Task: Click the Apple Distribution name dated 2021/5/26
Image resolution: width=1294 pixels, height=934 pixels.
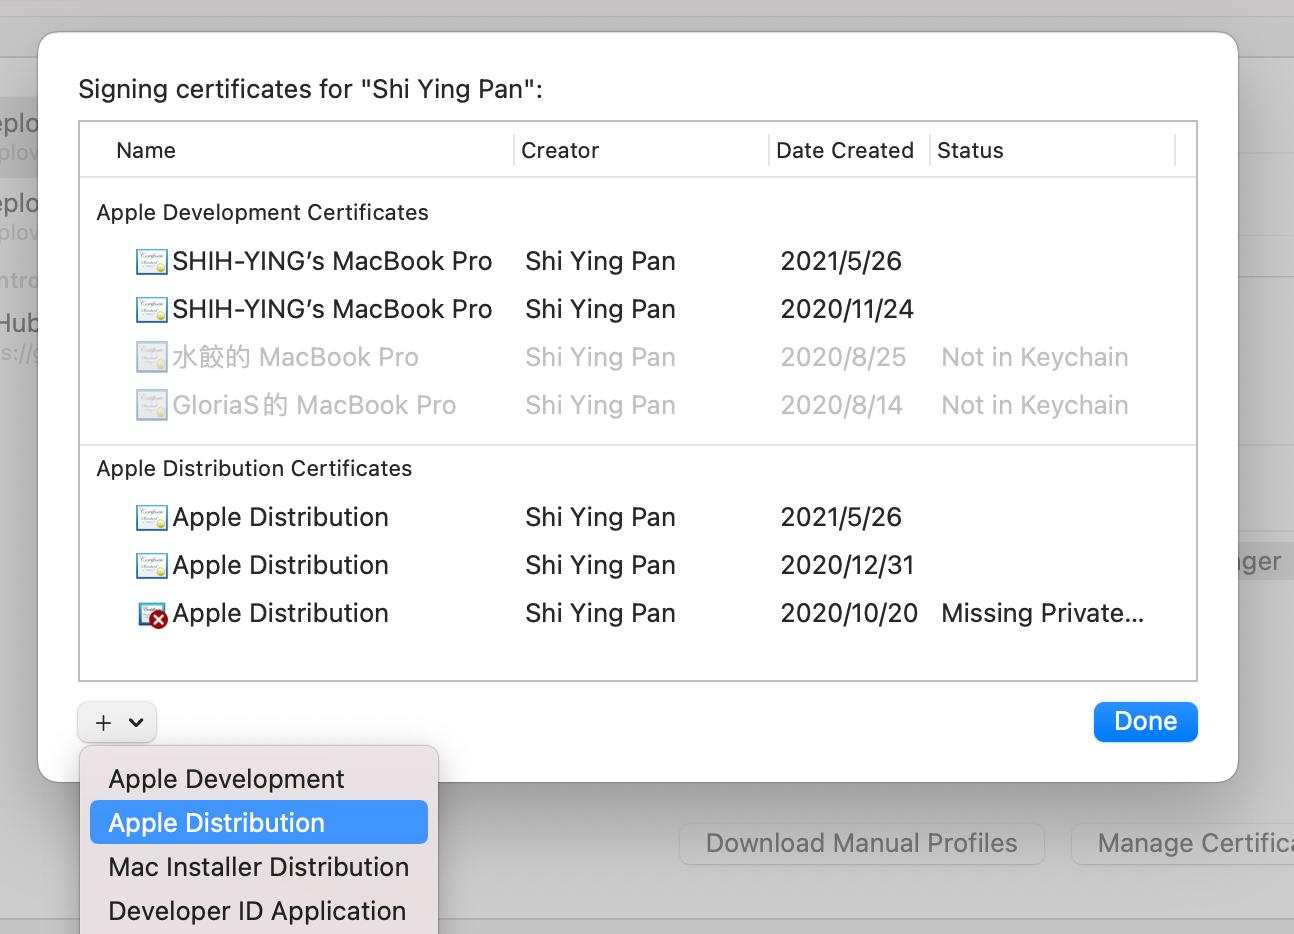Action: [280, 518]
